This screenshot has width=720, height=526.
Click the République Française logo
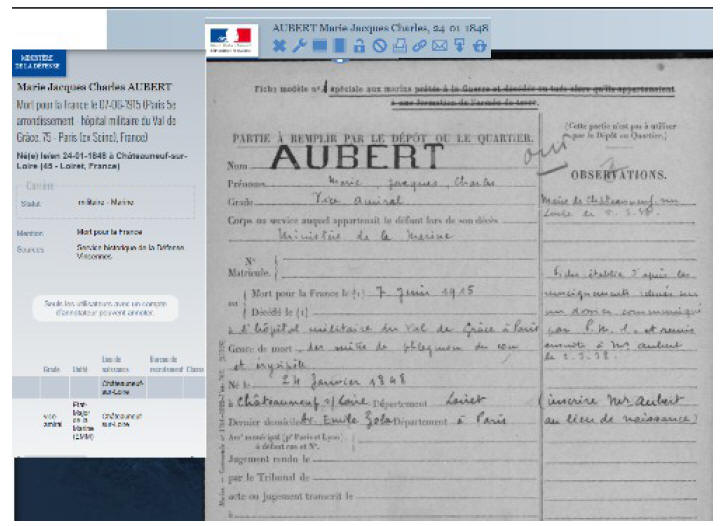[231, 40]
